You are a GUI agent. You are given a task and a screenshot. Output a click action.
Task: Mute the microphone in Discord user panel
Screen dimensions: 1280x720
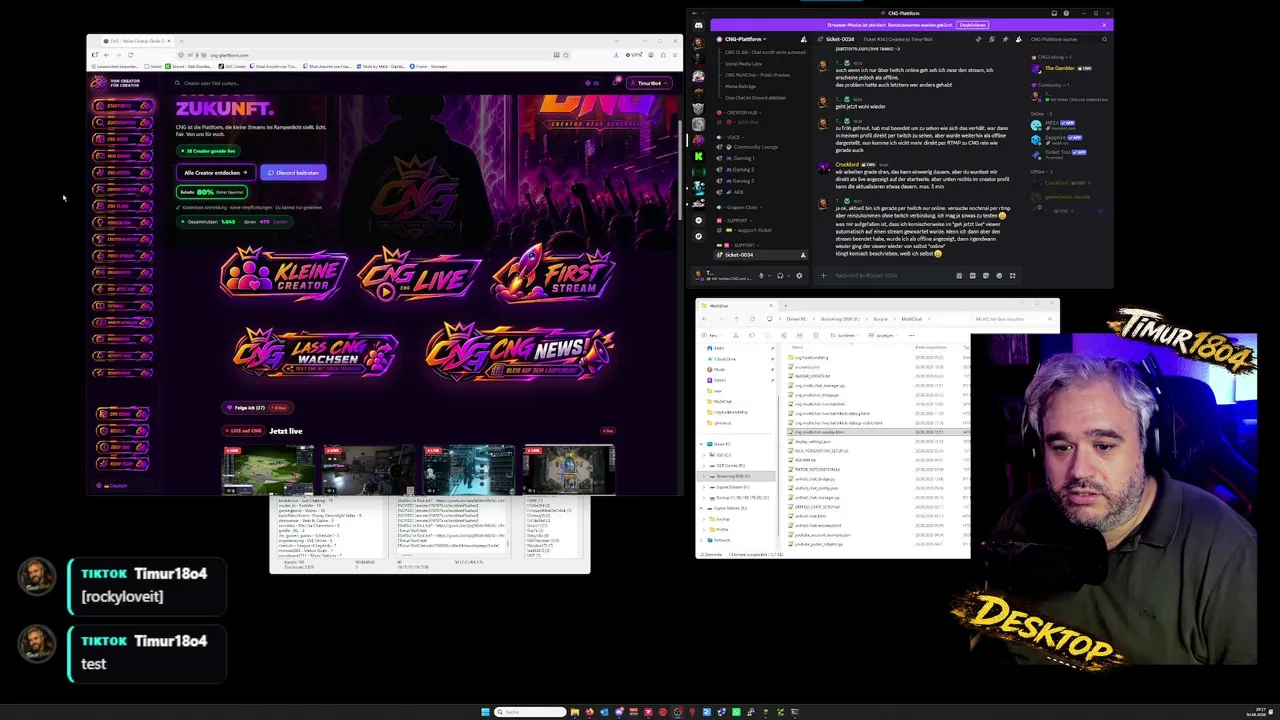tap(761, 275)
